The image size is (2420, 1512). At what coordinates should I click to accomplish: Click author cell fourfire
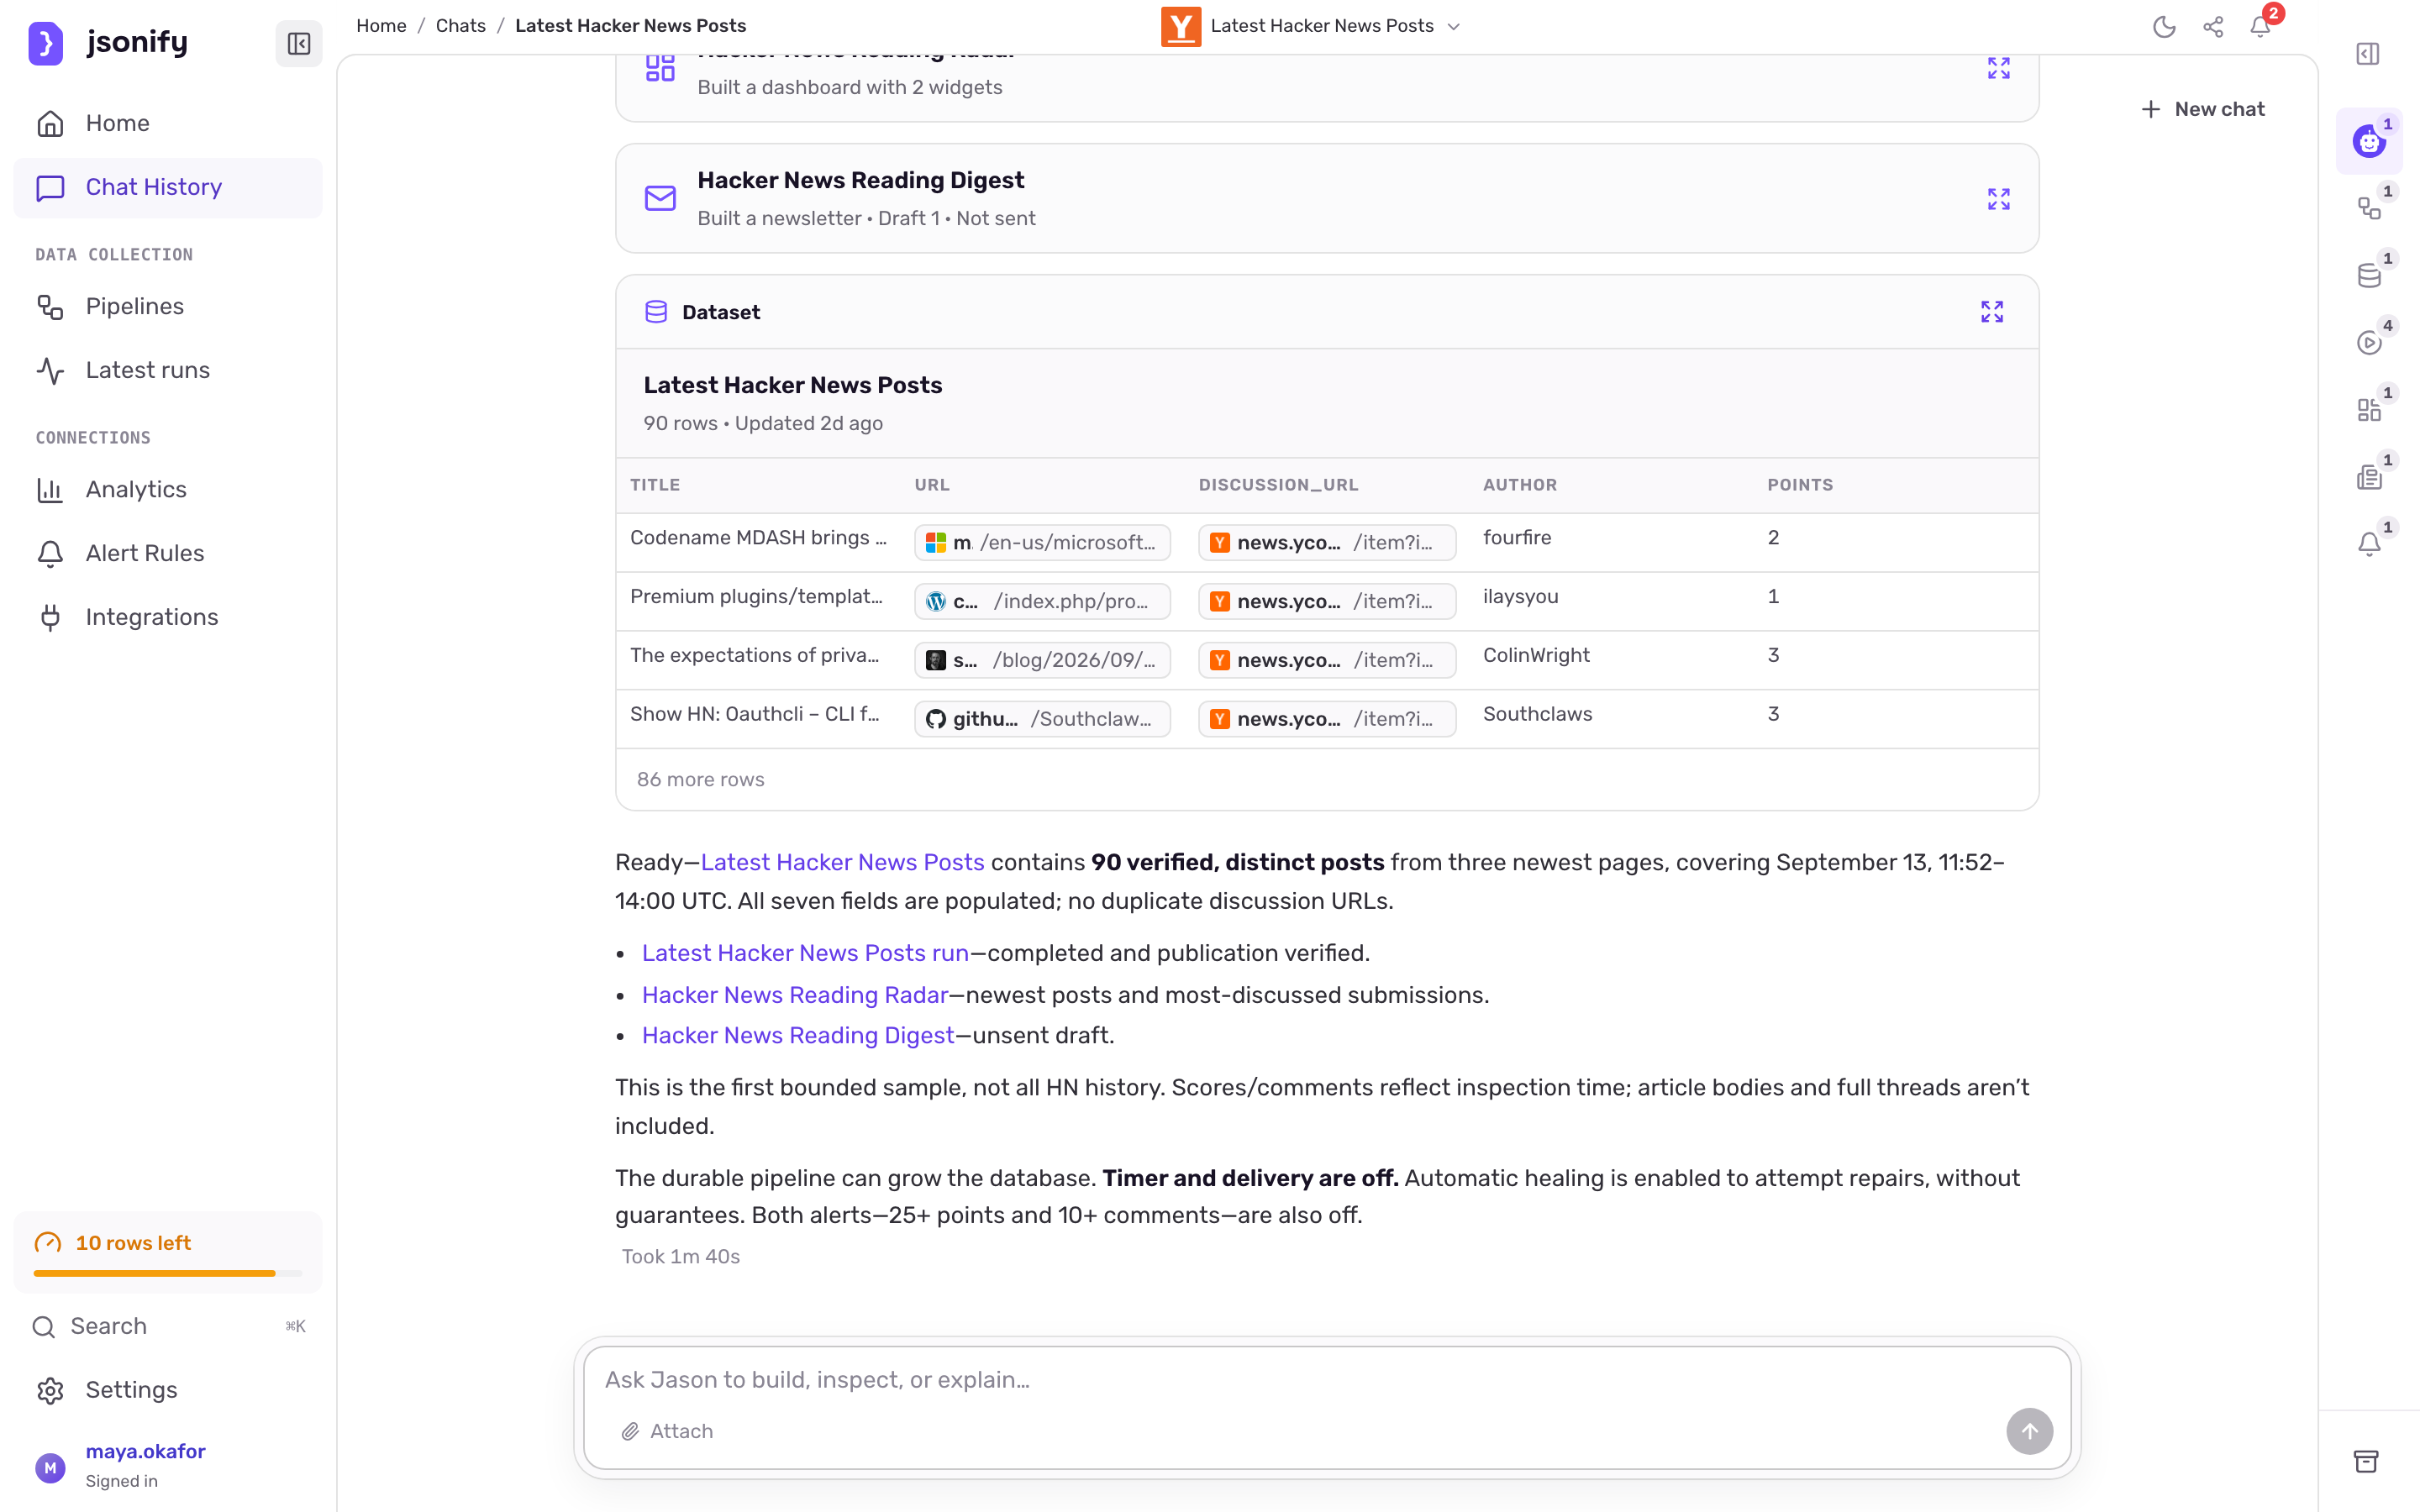[x=1517, y=538]
